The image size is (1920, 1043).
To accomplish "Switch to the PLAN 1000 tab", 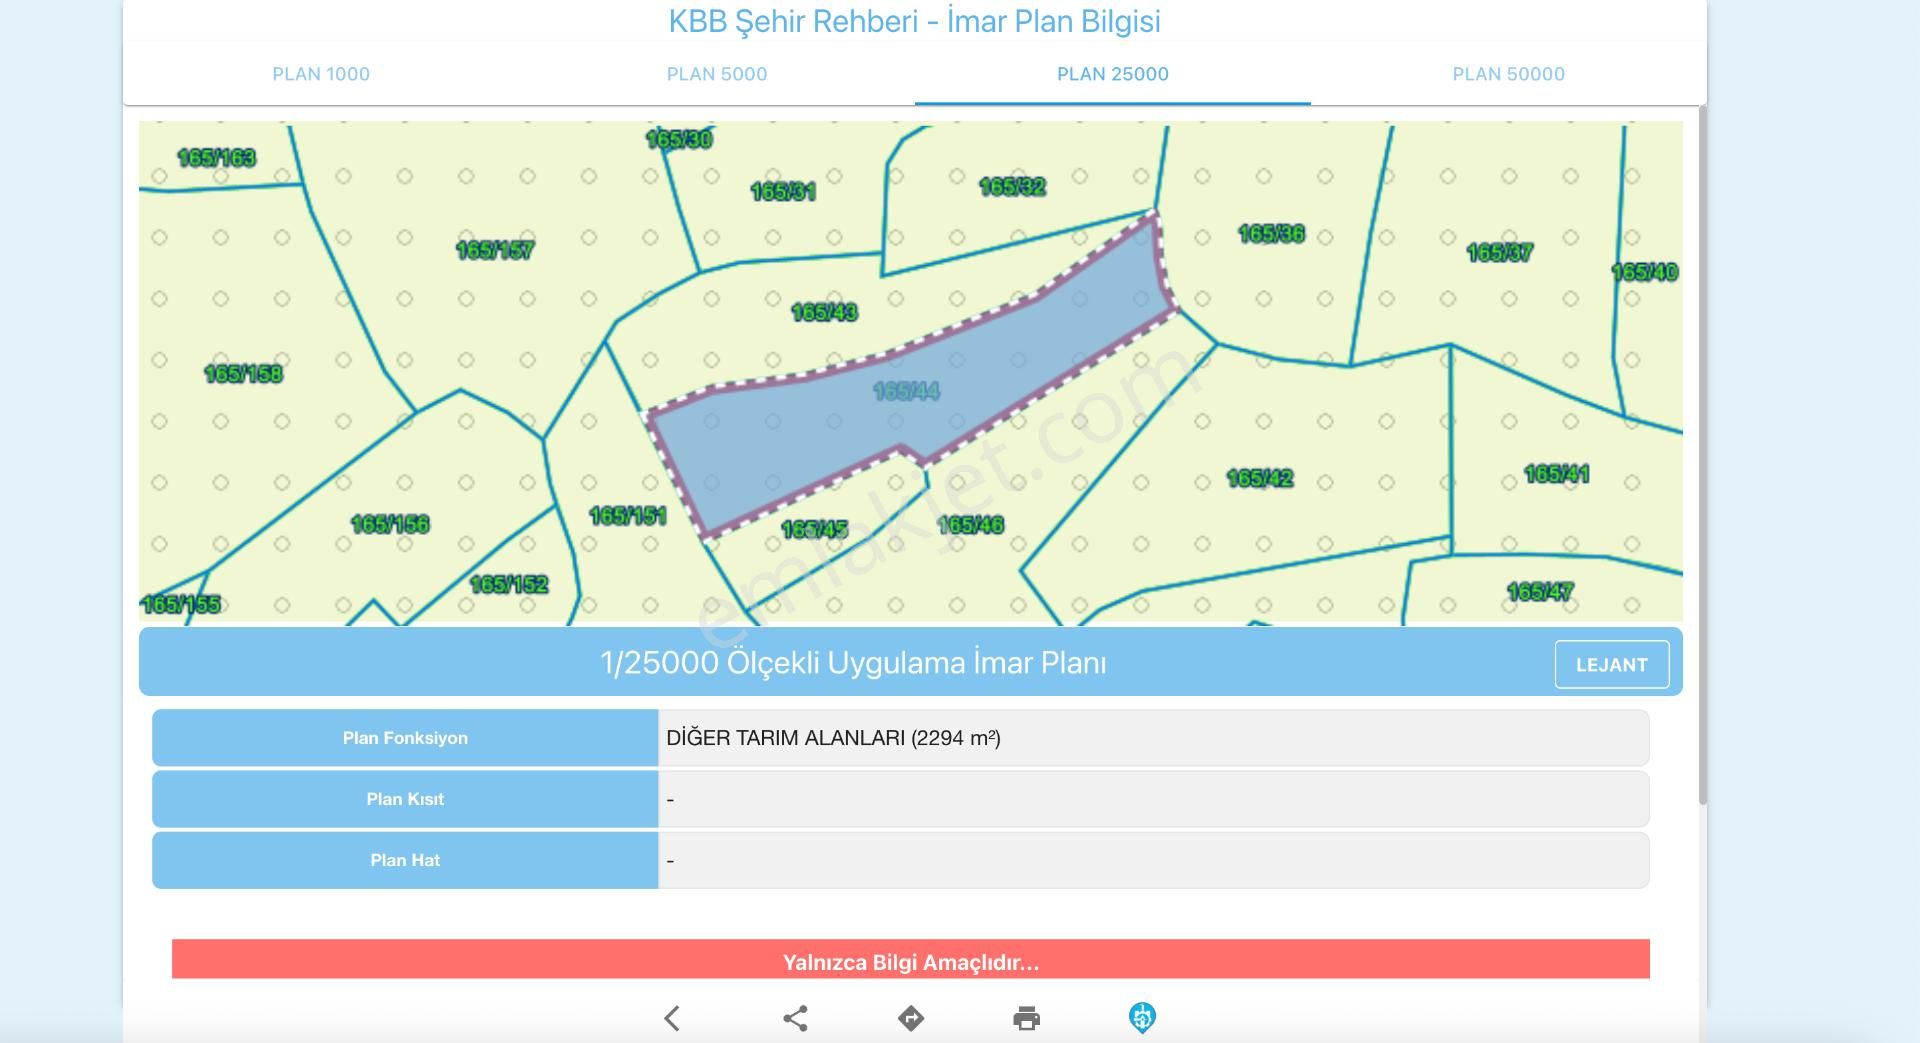I will tap(321, 74).
